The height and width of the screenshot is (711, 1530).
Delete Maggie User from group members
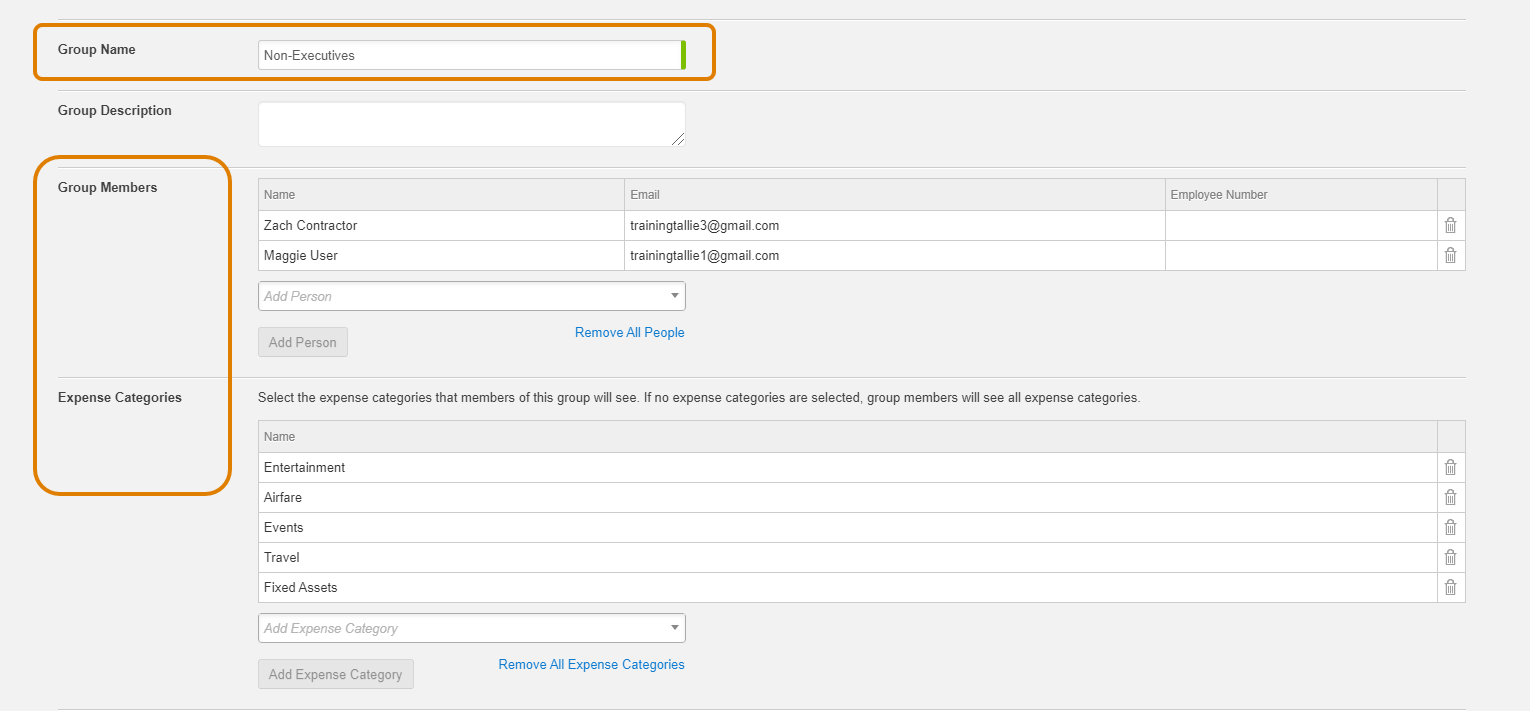[1450, 256]
